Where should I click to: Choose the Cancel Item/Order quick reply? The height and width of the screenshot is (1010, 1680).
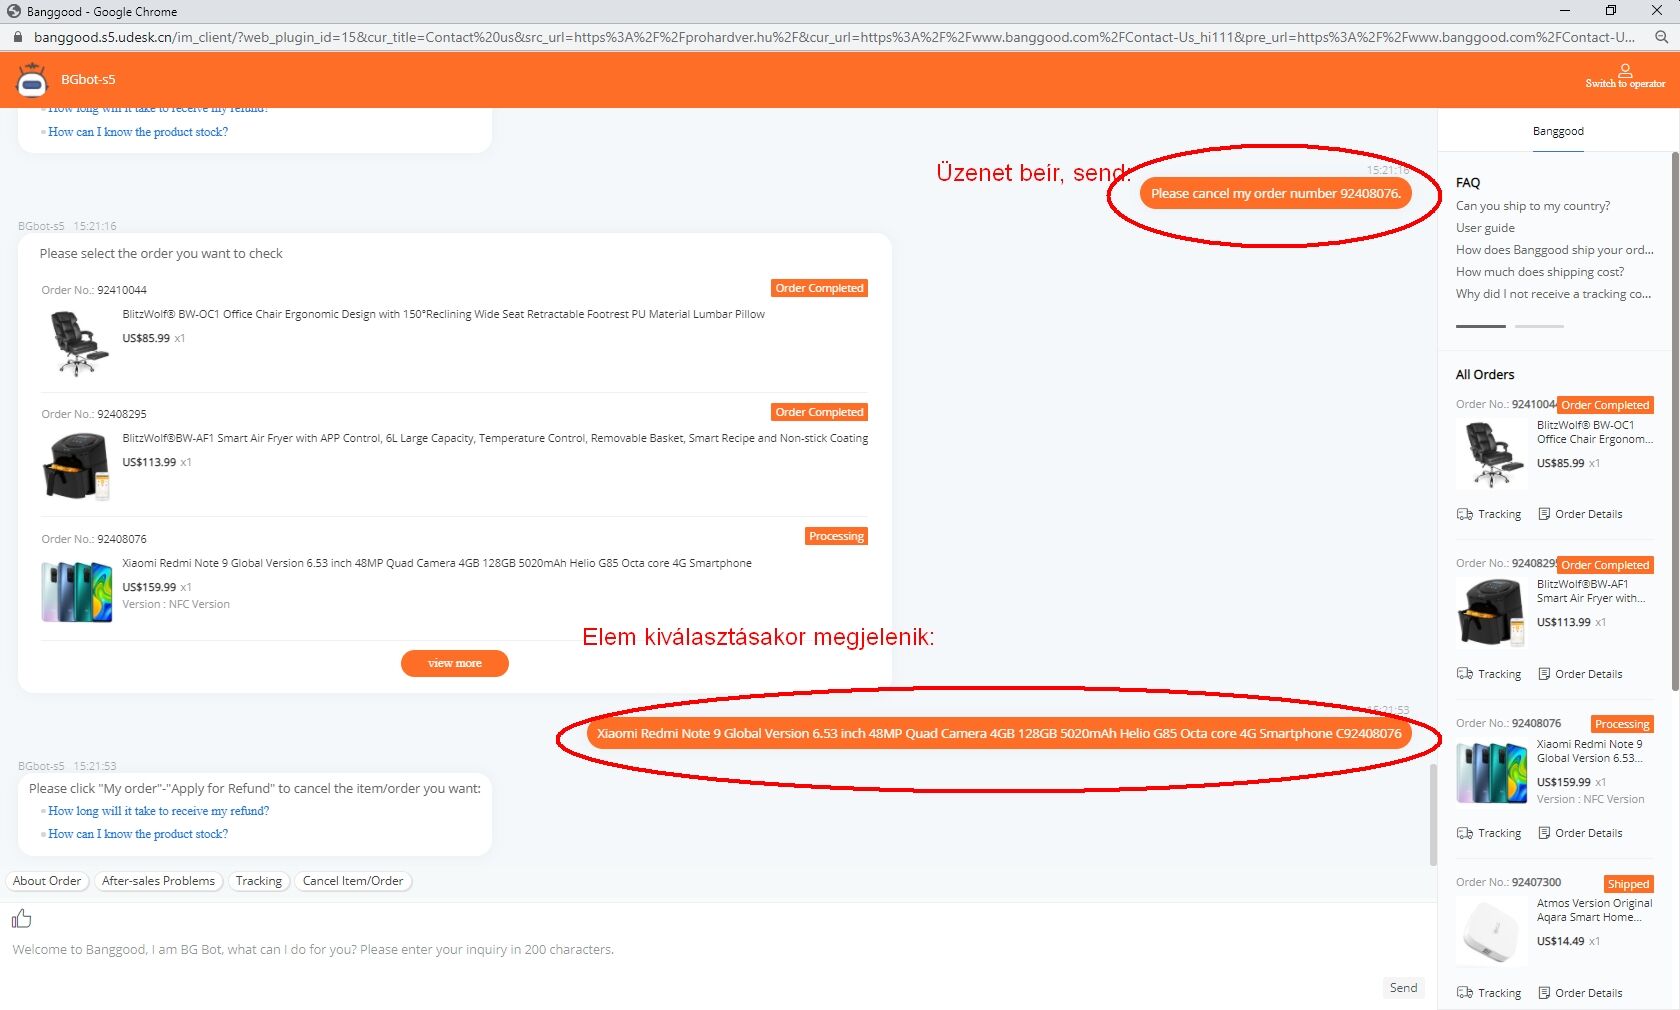pyautogui.click(x=353, y=881)
